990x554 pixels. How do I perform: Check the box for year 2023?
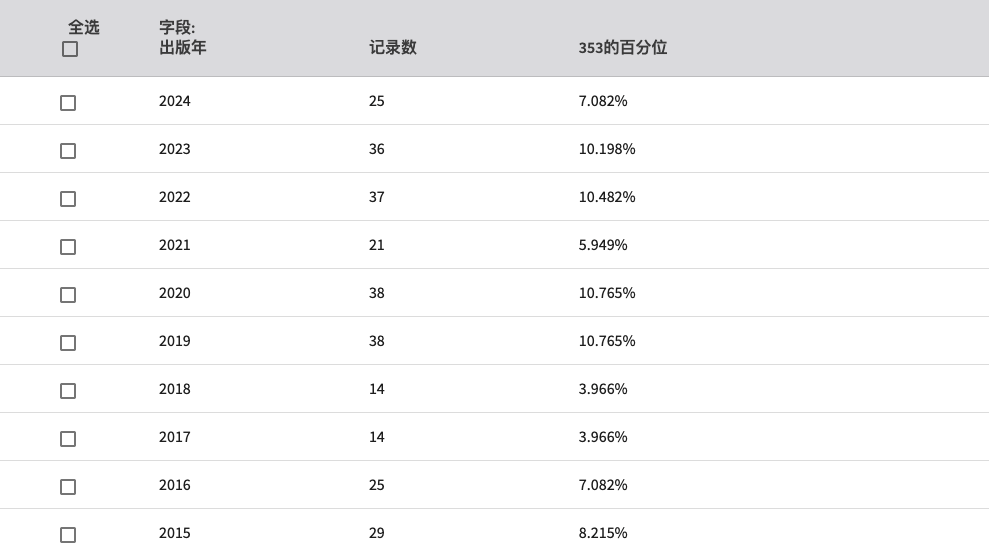click(x=68, y=151)
